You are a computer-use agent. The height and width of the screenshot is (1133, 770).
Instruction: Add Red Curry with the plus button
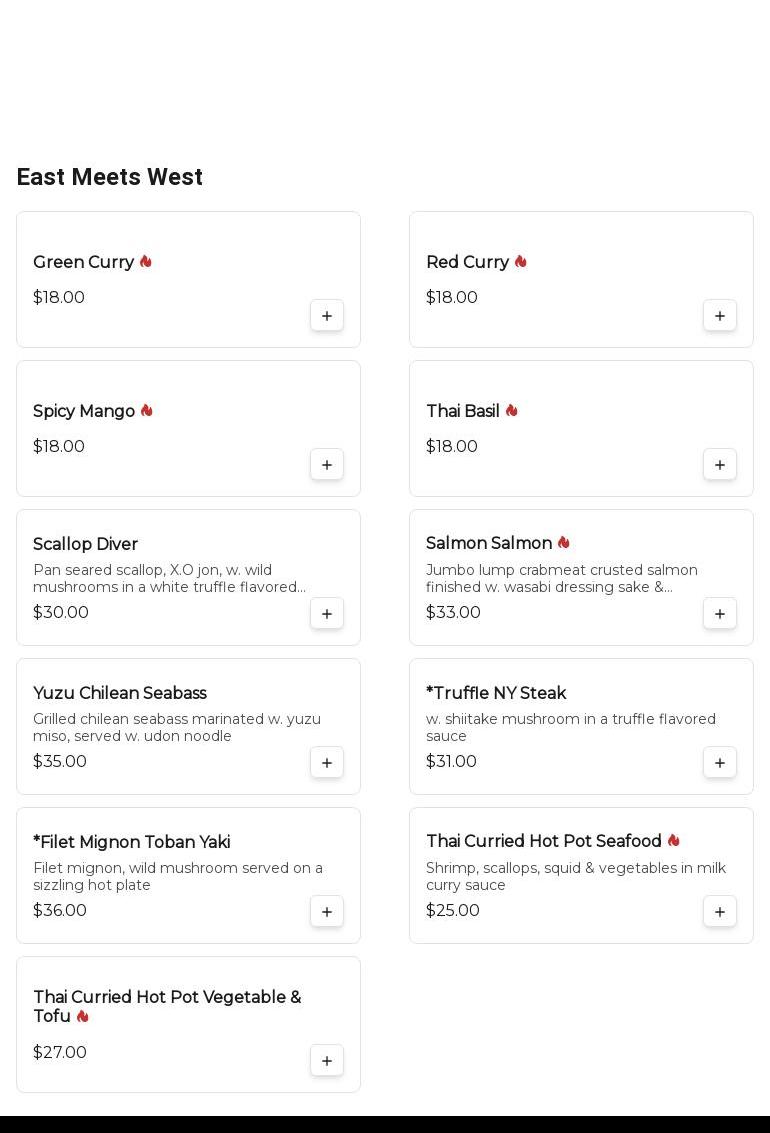click(x=720, y=316)
